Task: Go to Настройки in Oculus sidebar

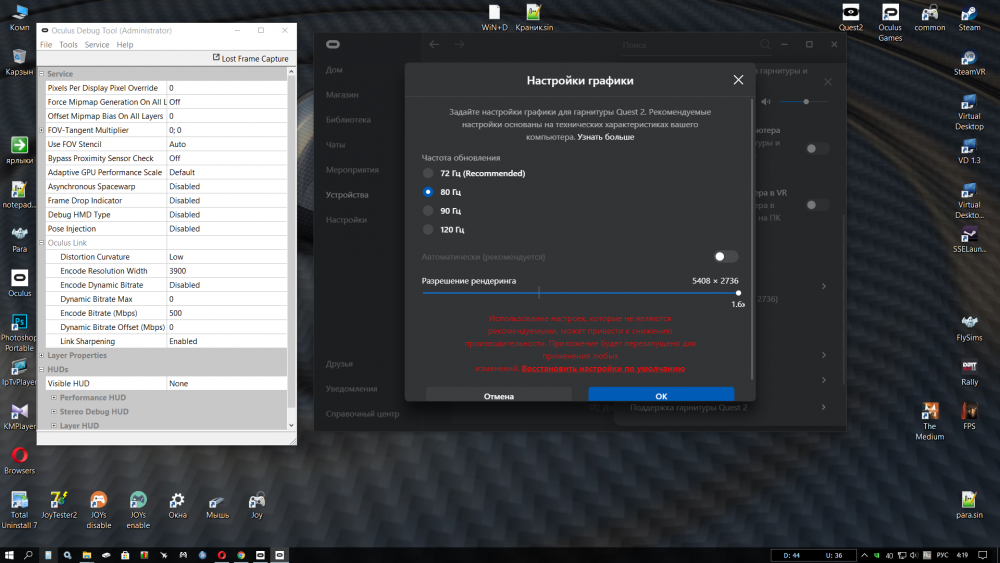Action: point(346,220)
